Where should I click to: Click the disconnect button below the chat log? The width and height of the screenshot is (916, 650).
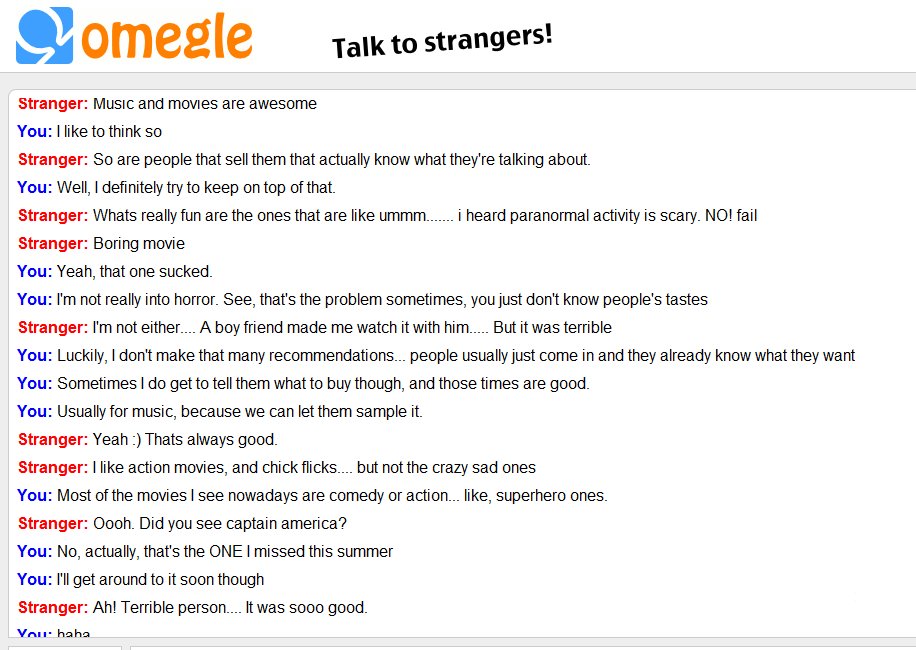click(65, 648)
